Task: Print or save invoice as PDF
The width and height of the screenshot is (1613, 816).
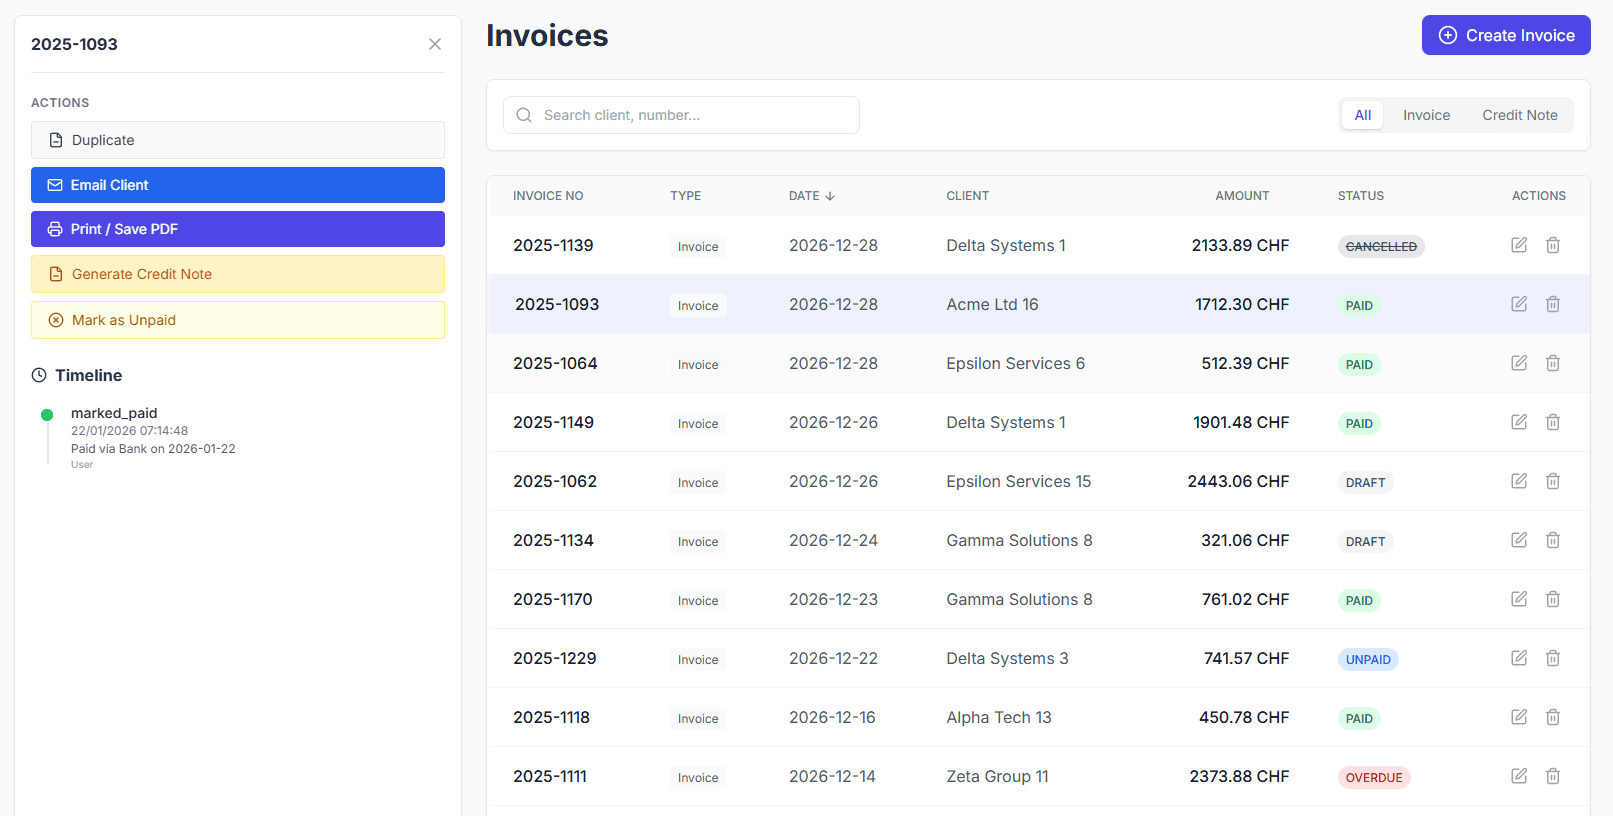Action: click(x=238, y=229)
